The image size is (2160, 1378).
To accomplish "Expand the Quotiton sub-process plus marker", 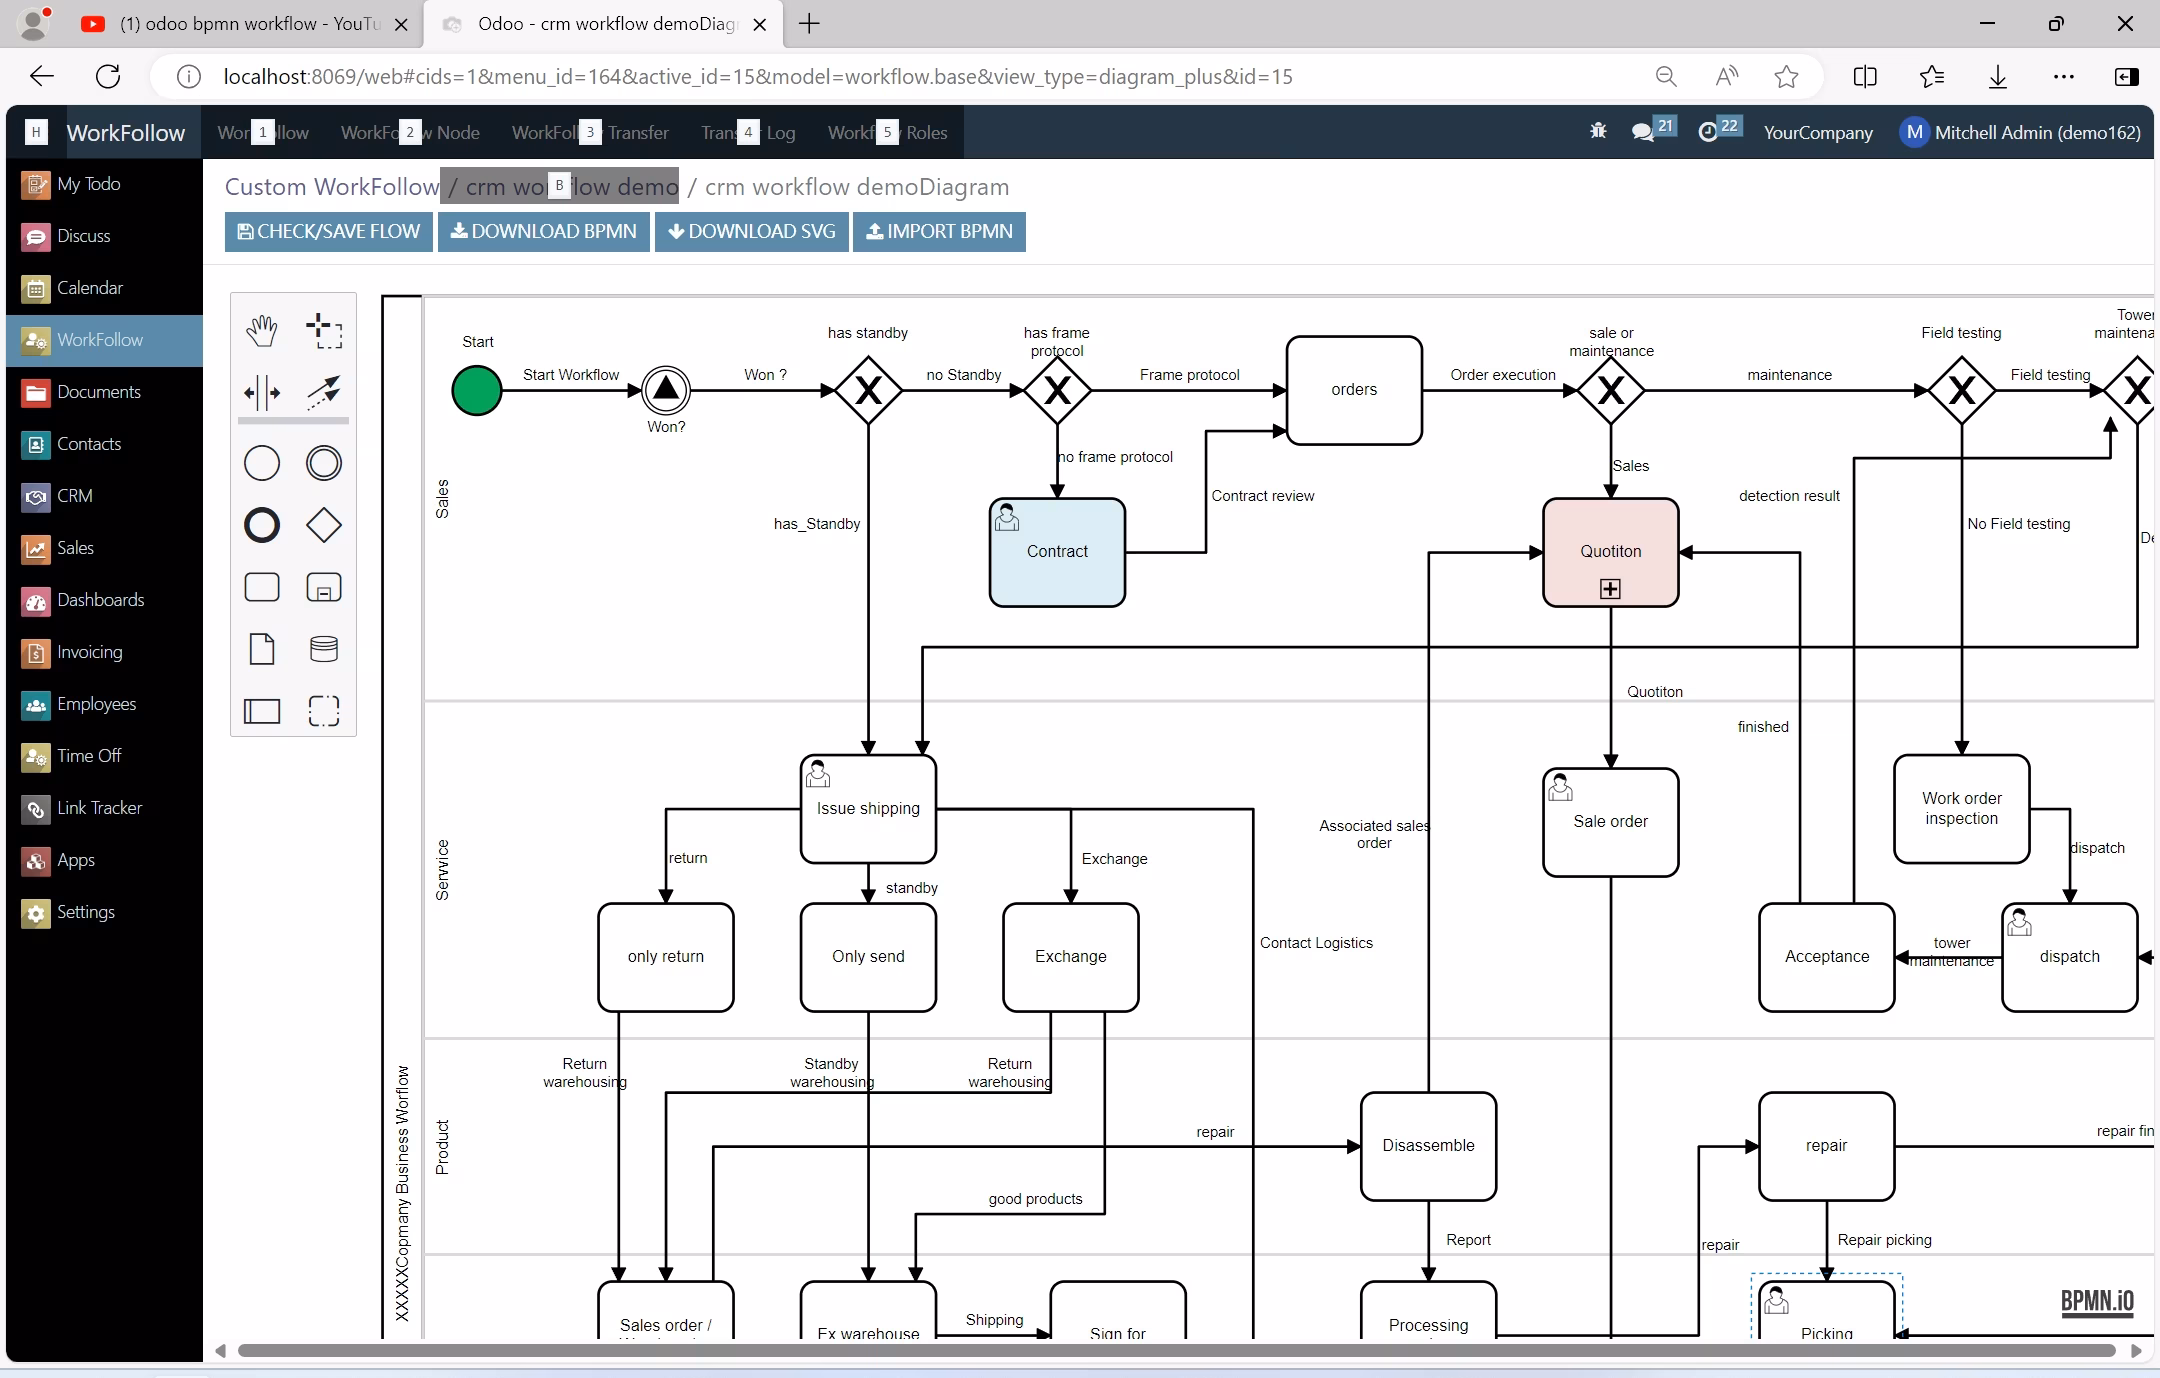I will click(x=1610, y=589).
